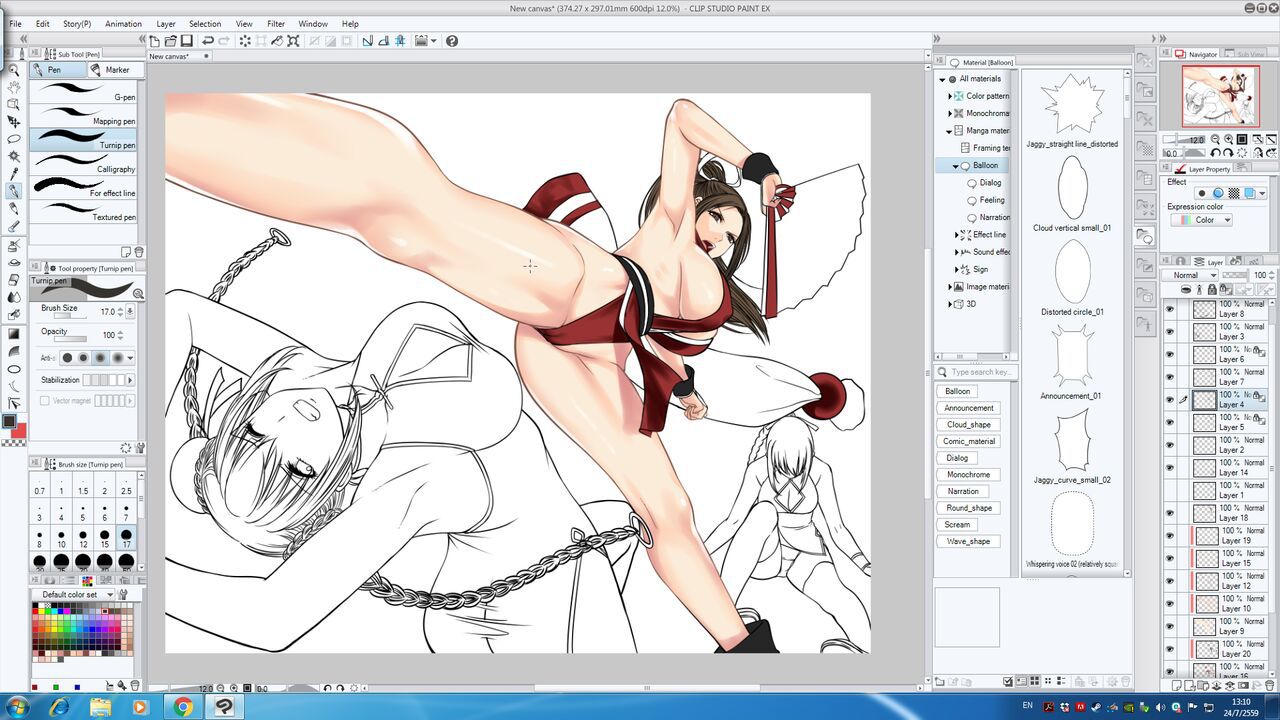The image size is (1280, 720).
Task: Open the balloon material folder side tab icon
Action: 1144,236
